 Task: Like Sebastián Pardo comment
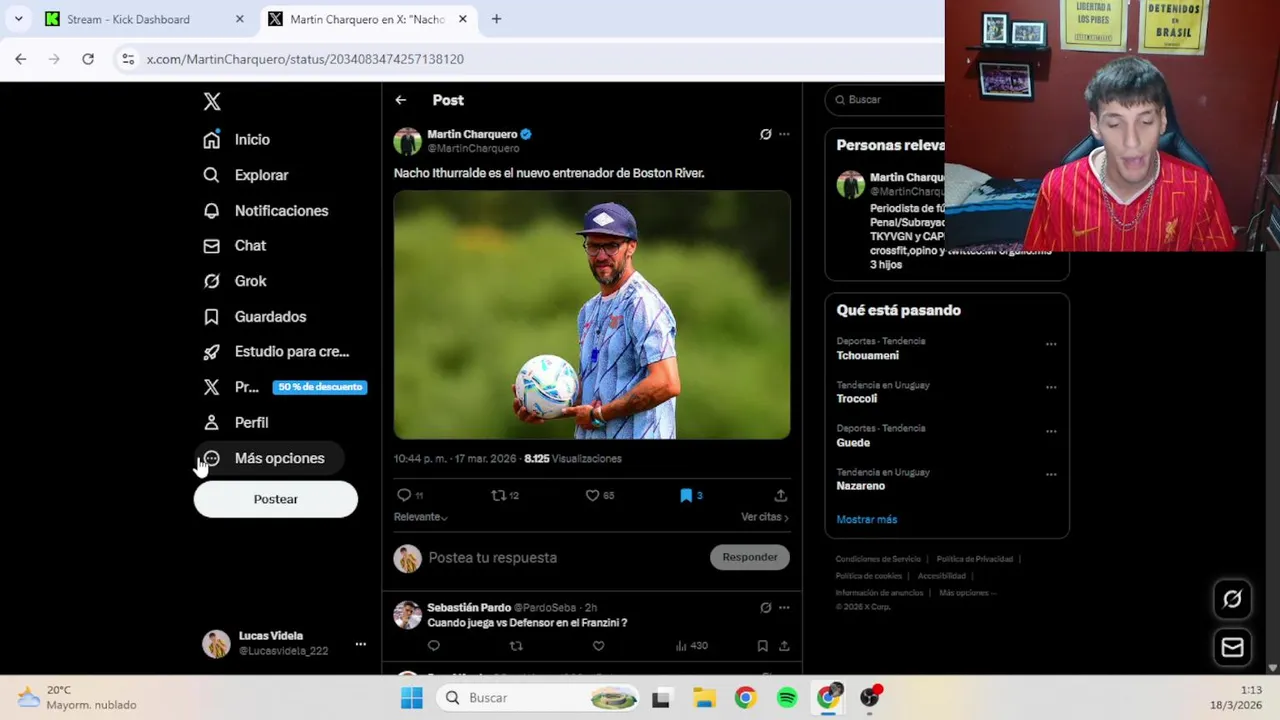tap(598, 646)
